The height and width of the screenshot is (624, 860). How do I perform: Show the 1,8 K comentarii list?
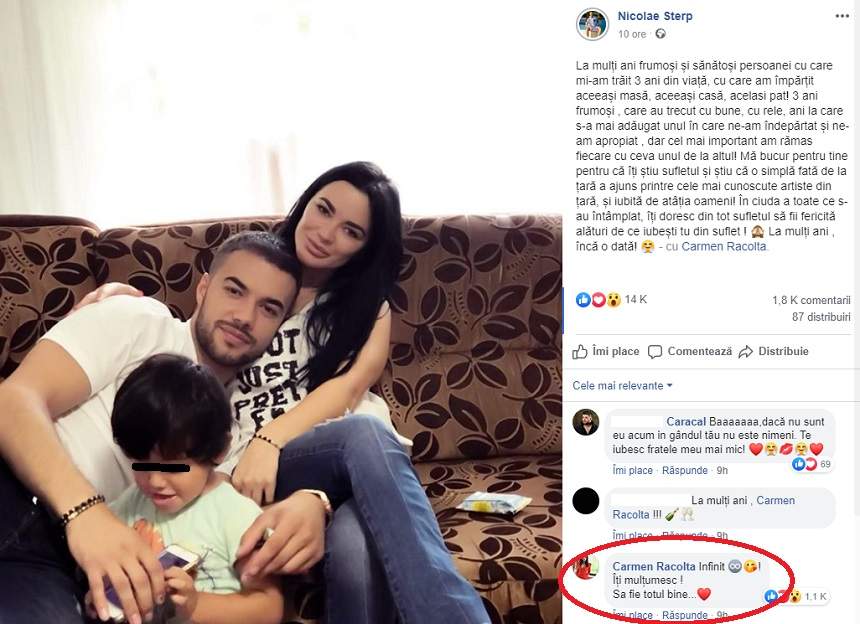click(811, 300)
